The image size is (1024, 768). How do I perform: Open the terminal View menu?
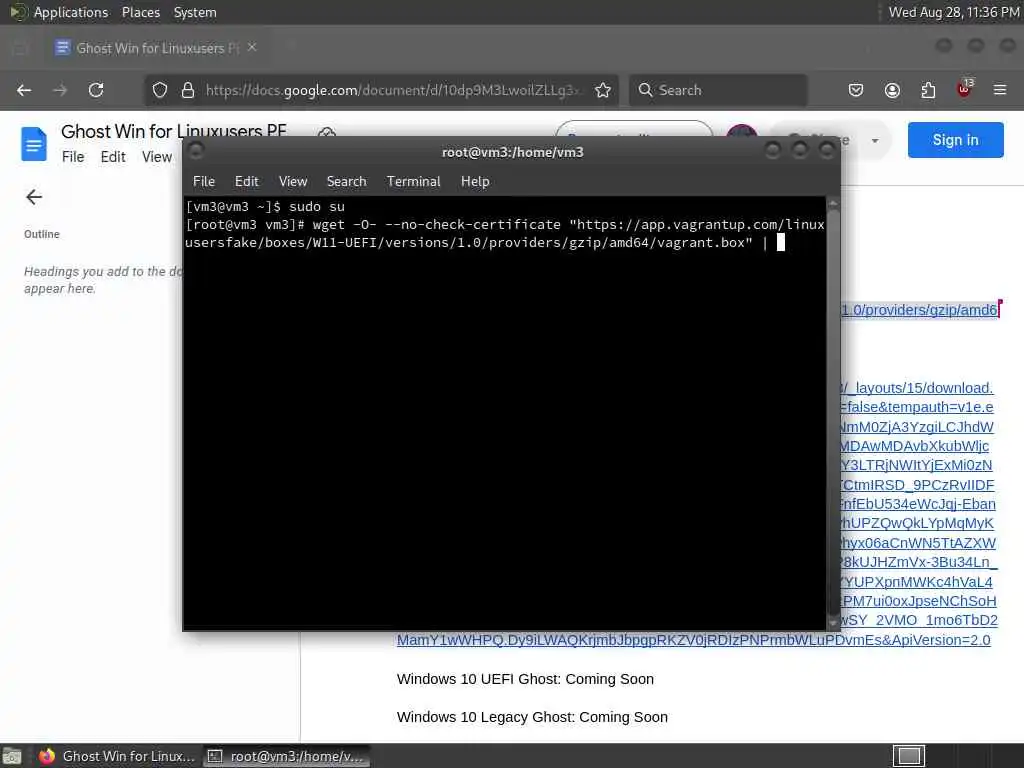point(293,182)
